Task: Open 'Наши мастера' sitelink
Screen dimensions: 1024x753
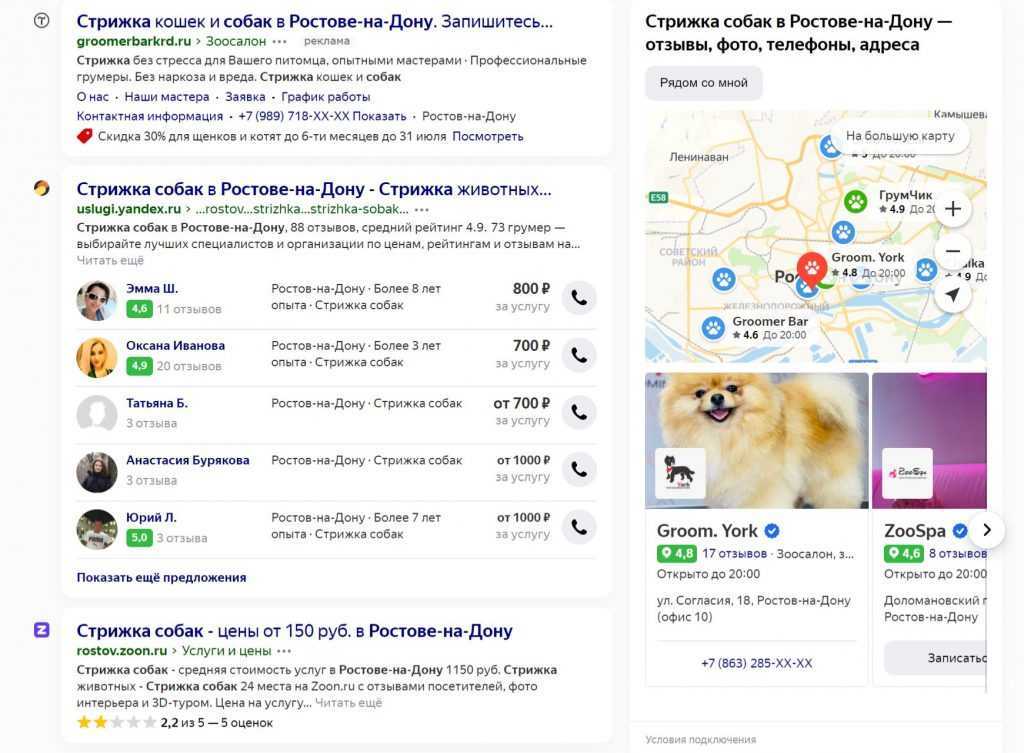Action: [167, 97]
